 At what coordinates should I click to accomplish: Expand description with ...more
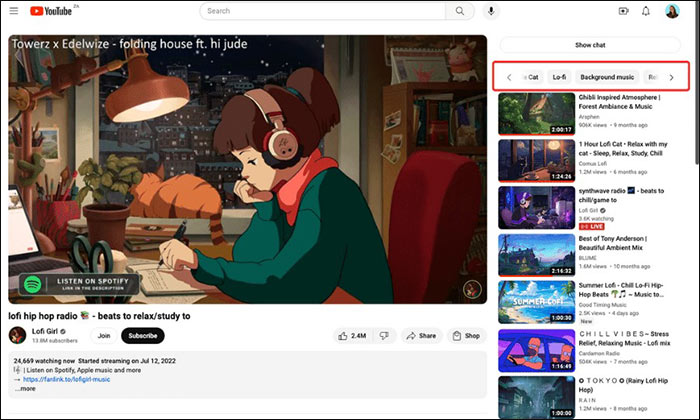coord(25,389)
